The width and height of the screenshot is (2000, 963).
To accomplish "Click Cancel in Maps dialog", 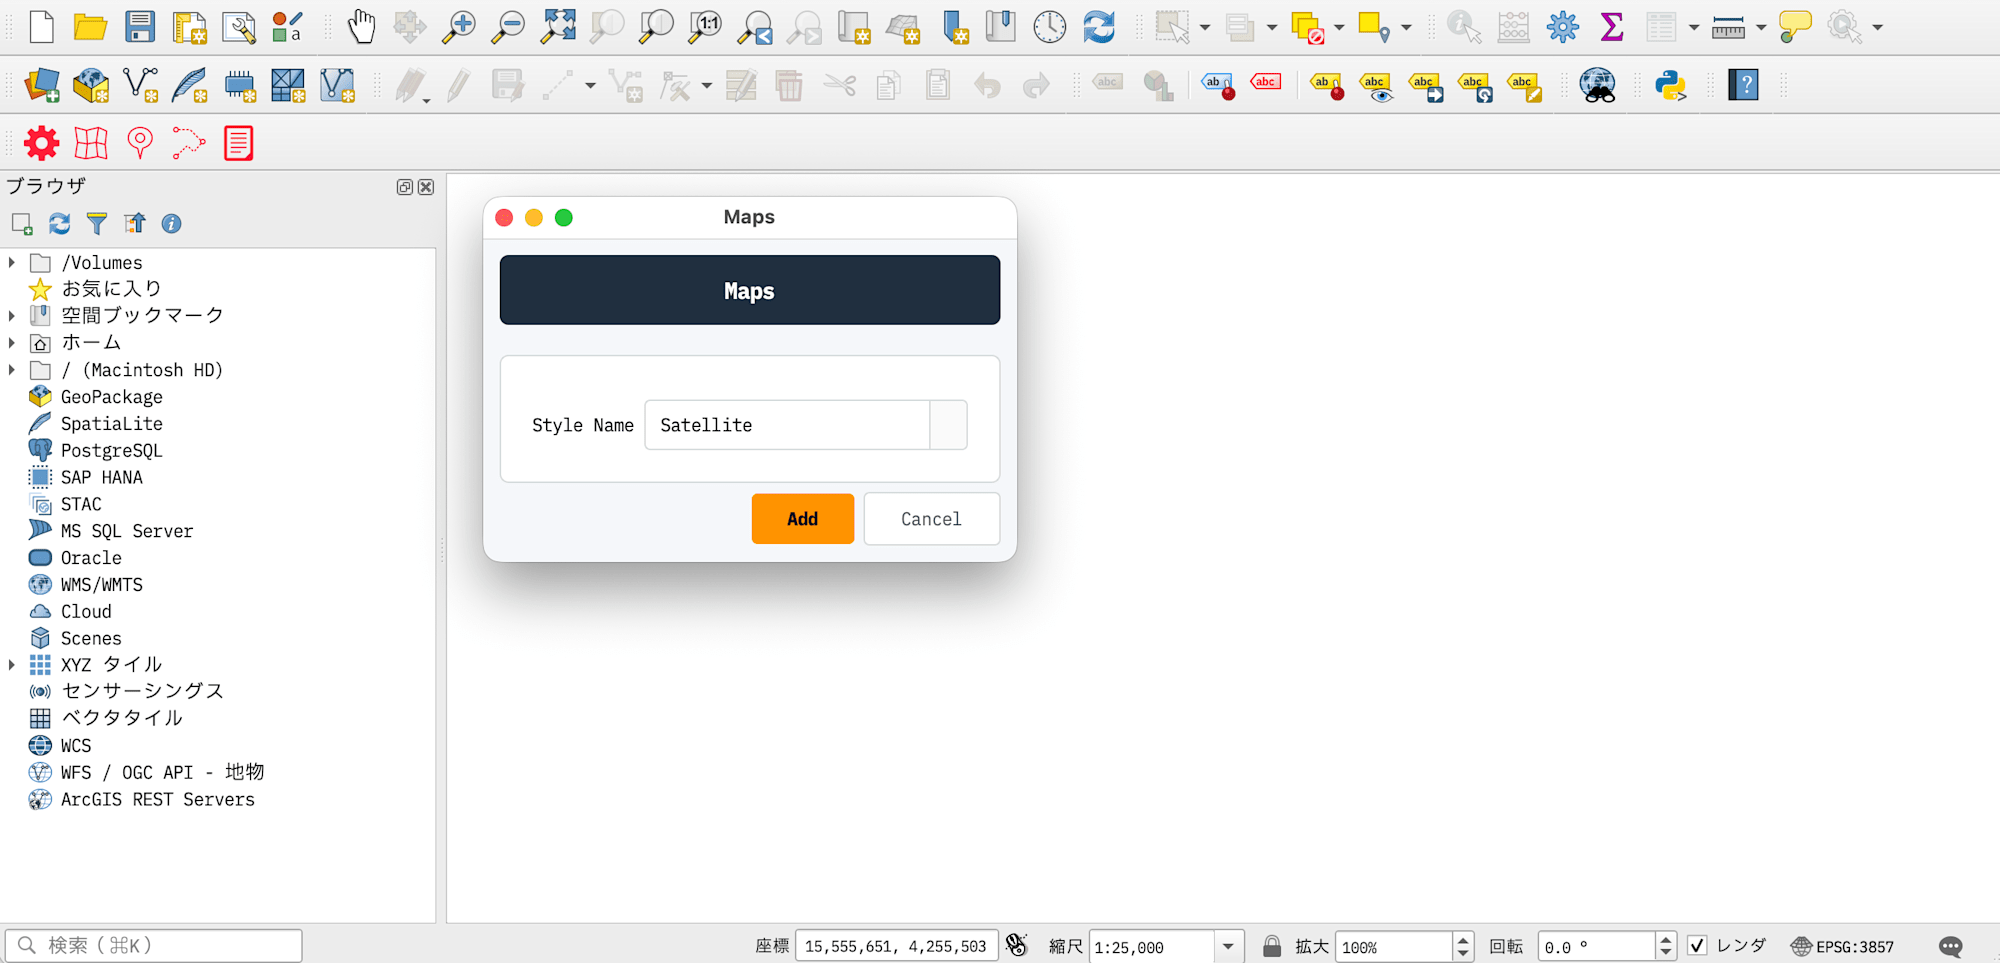I will pyautogui.click(x=931, y=519).
